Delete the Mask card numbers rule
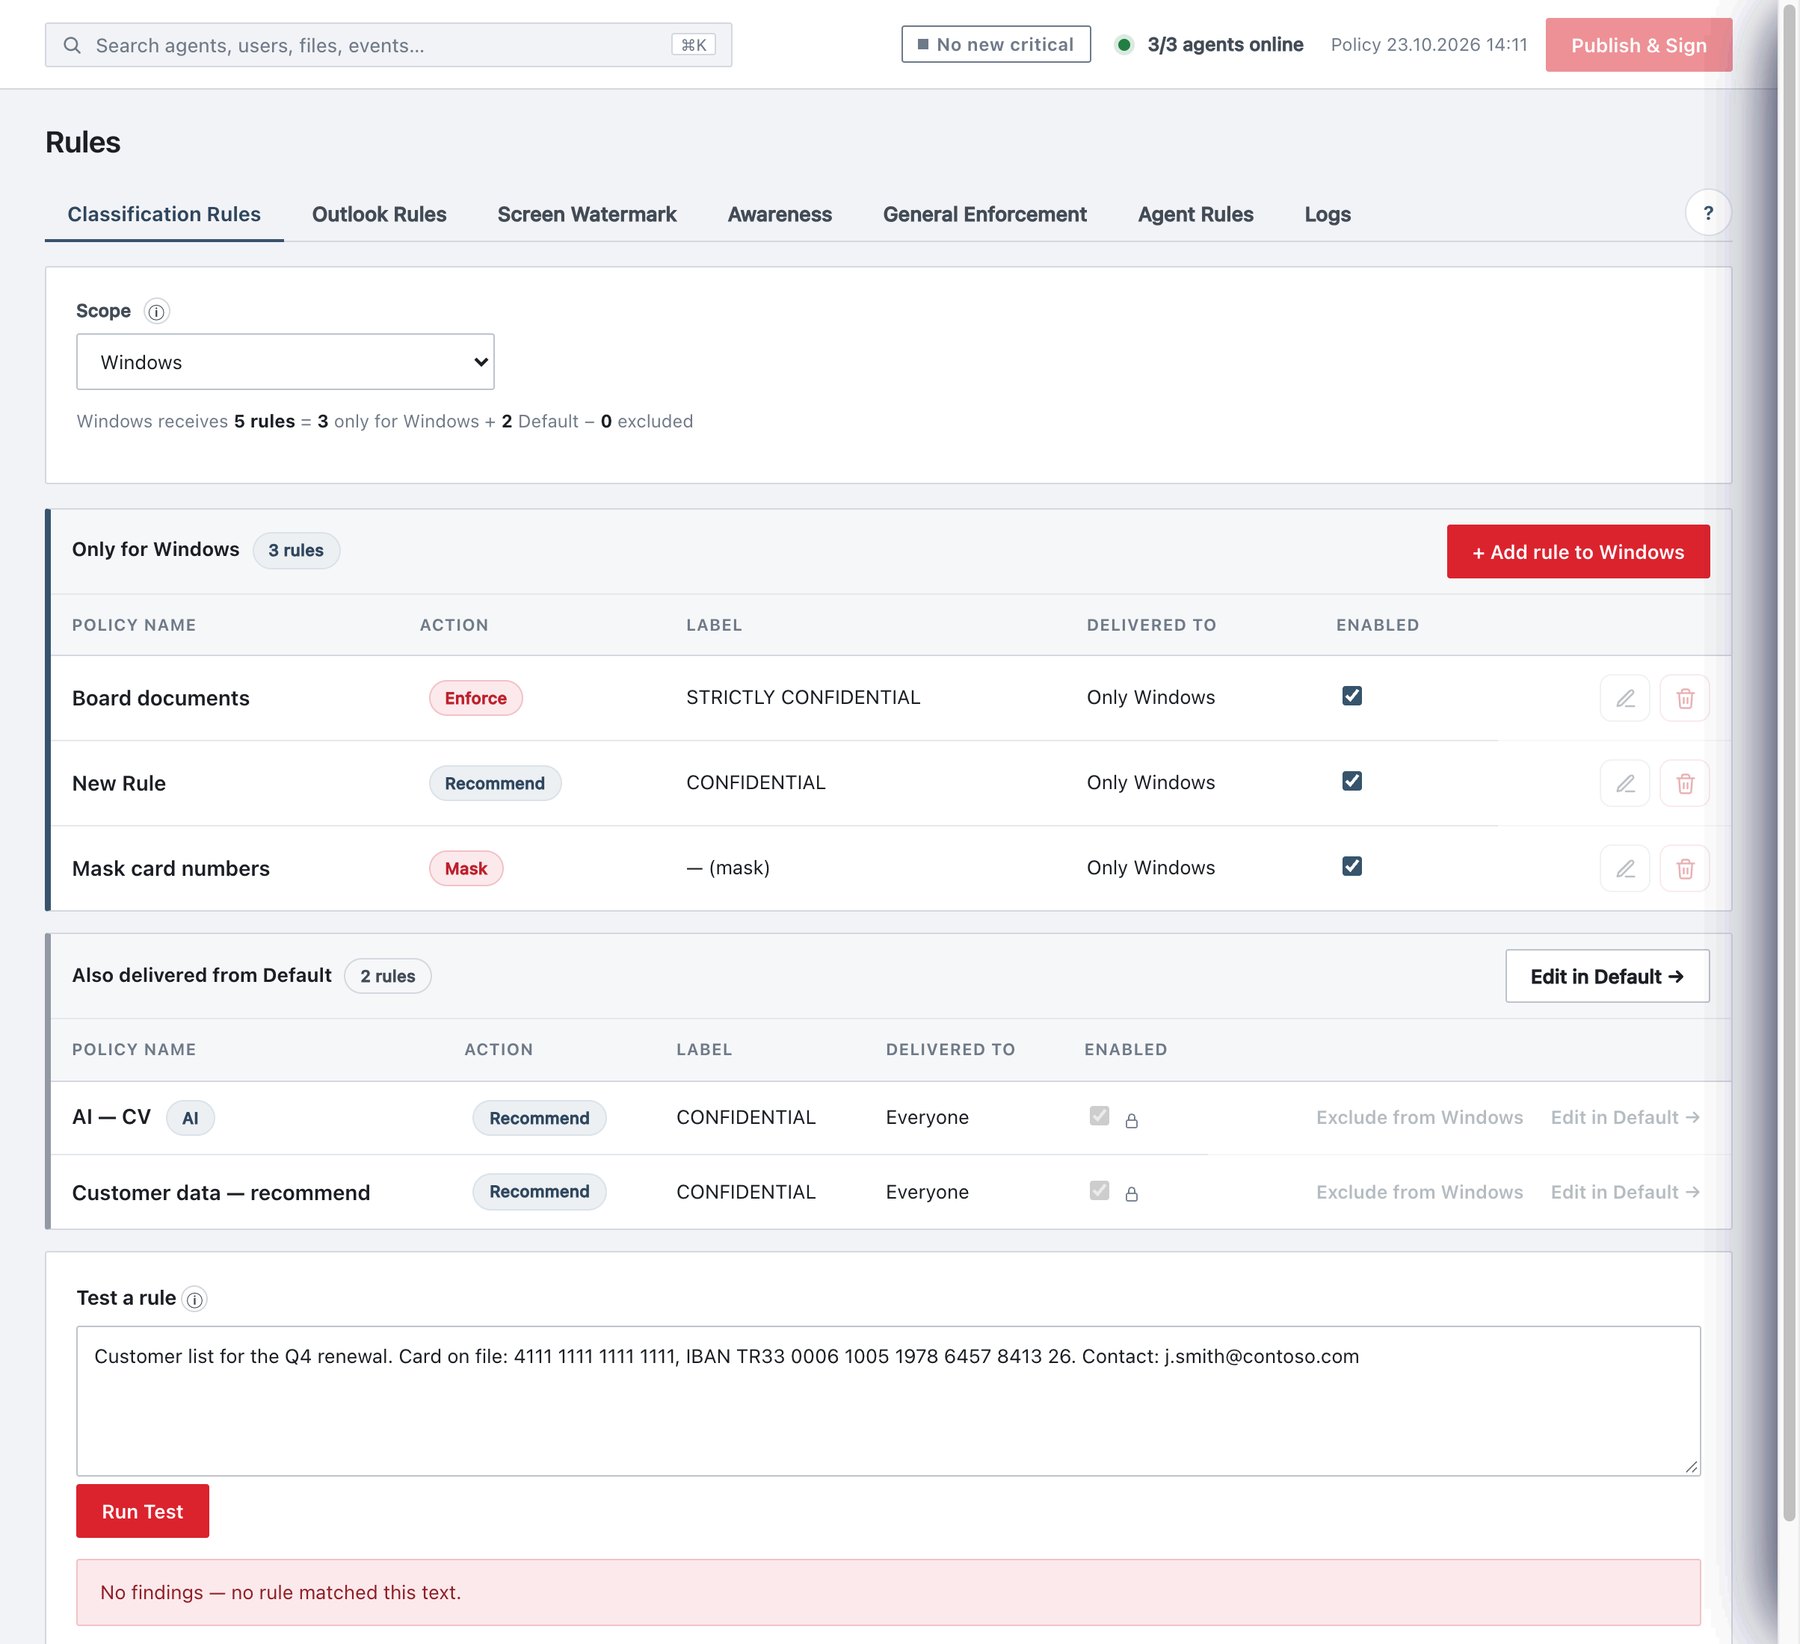The image size is (1800, 1644). (1685, 868)
